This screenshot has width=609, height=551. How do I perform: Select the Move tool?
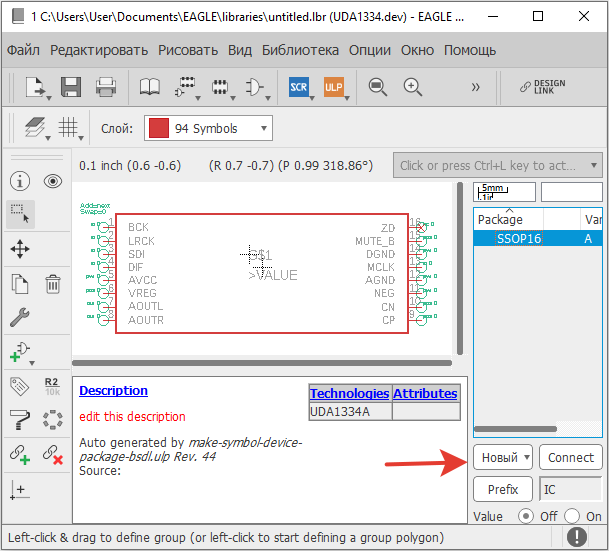[x=20, y=249]
